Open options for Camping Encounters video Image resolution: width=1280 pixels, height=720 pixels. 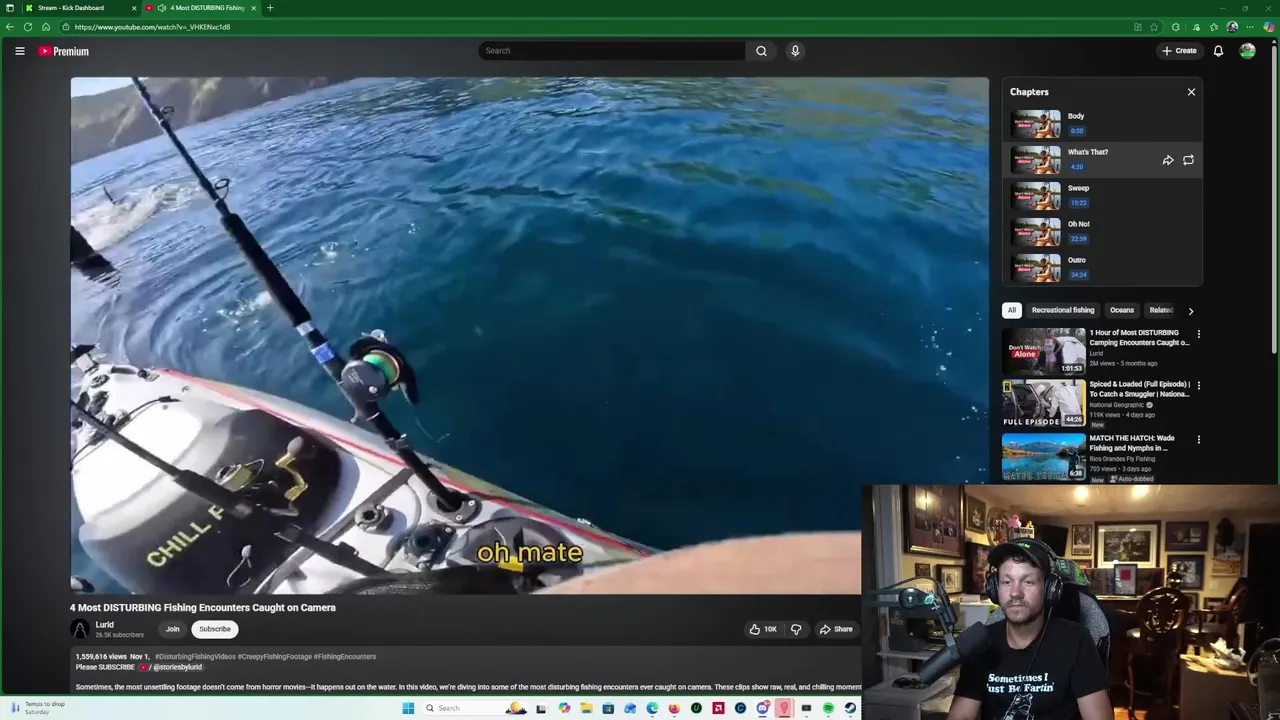coord(1198,334)
